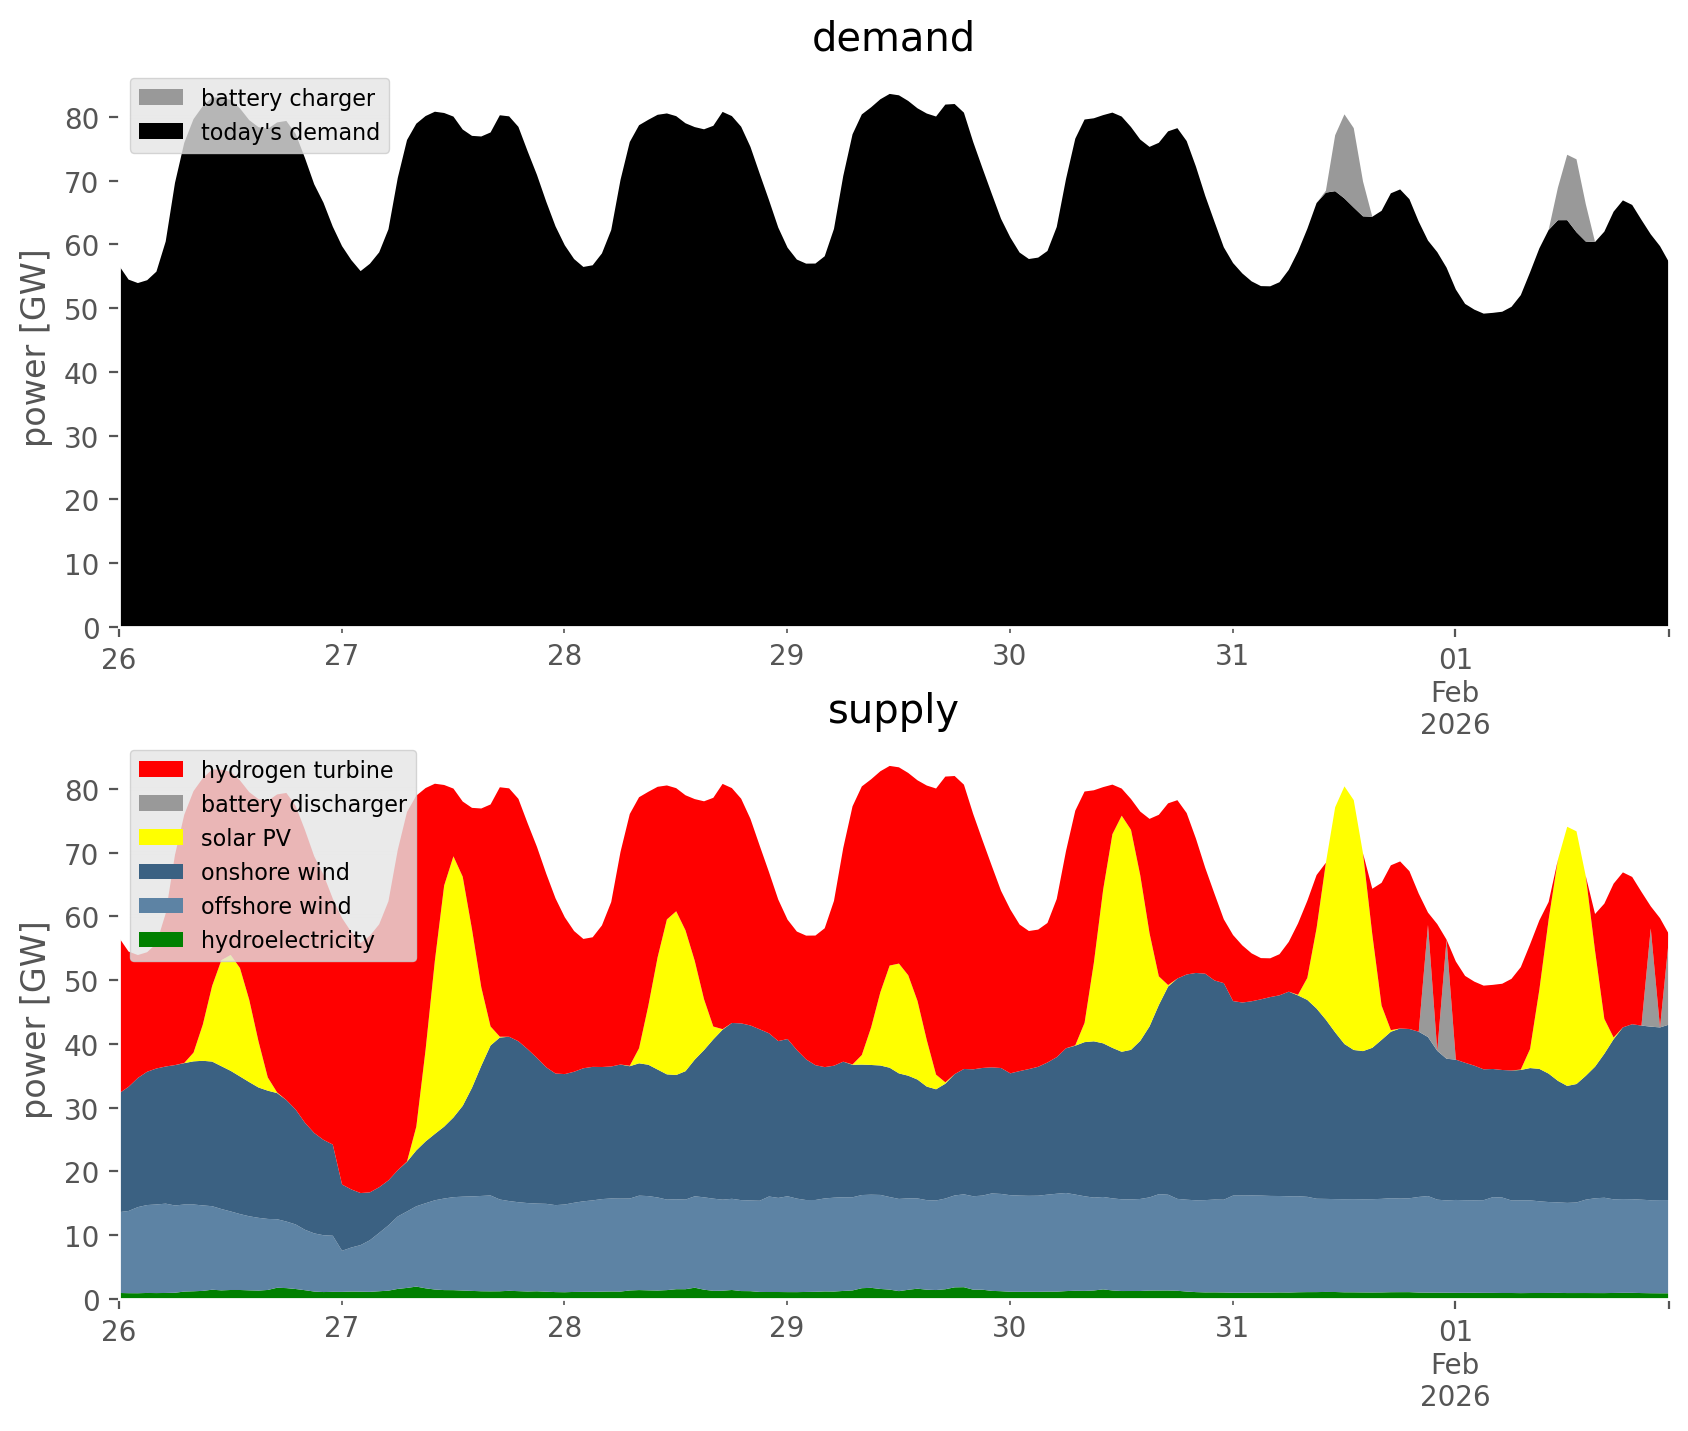Click the supply chart's "power [GW]" axis label

click(x=35, y=1020)
